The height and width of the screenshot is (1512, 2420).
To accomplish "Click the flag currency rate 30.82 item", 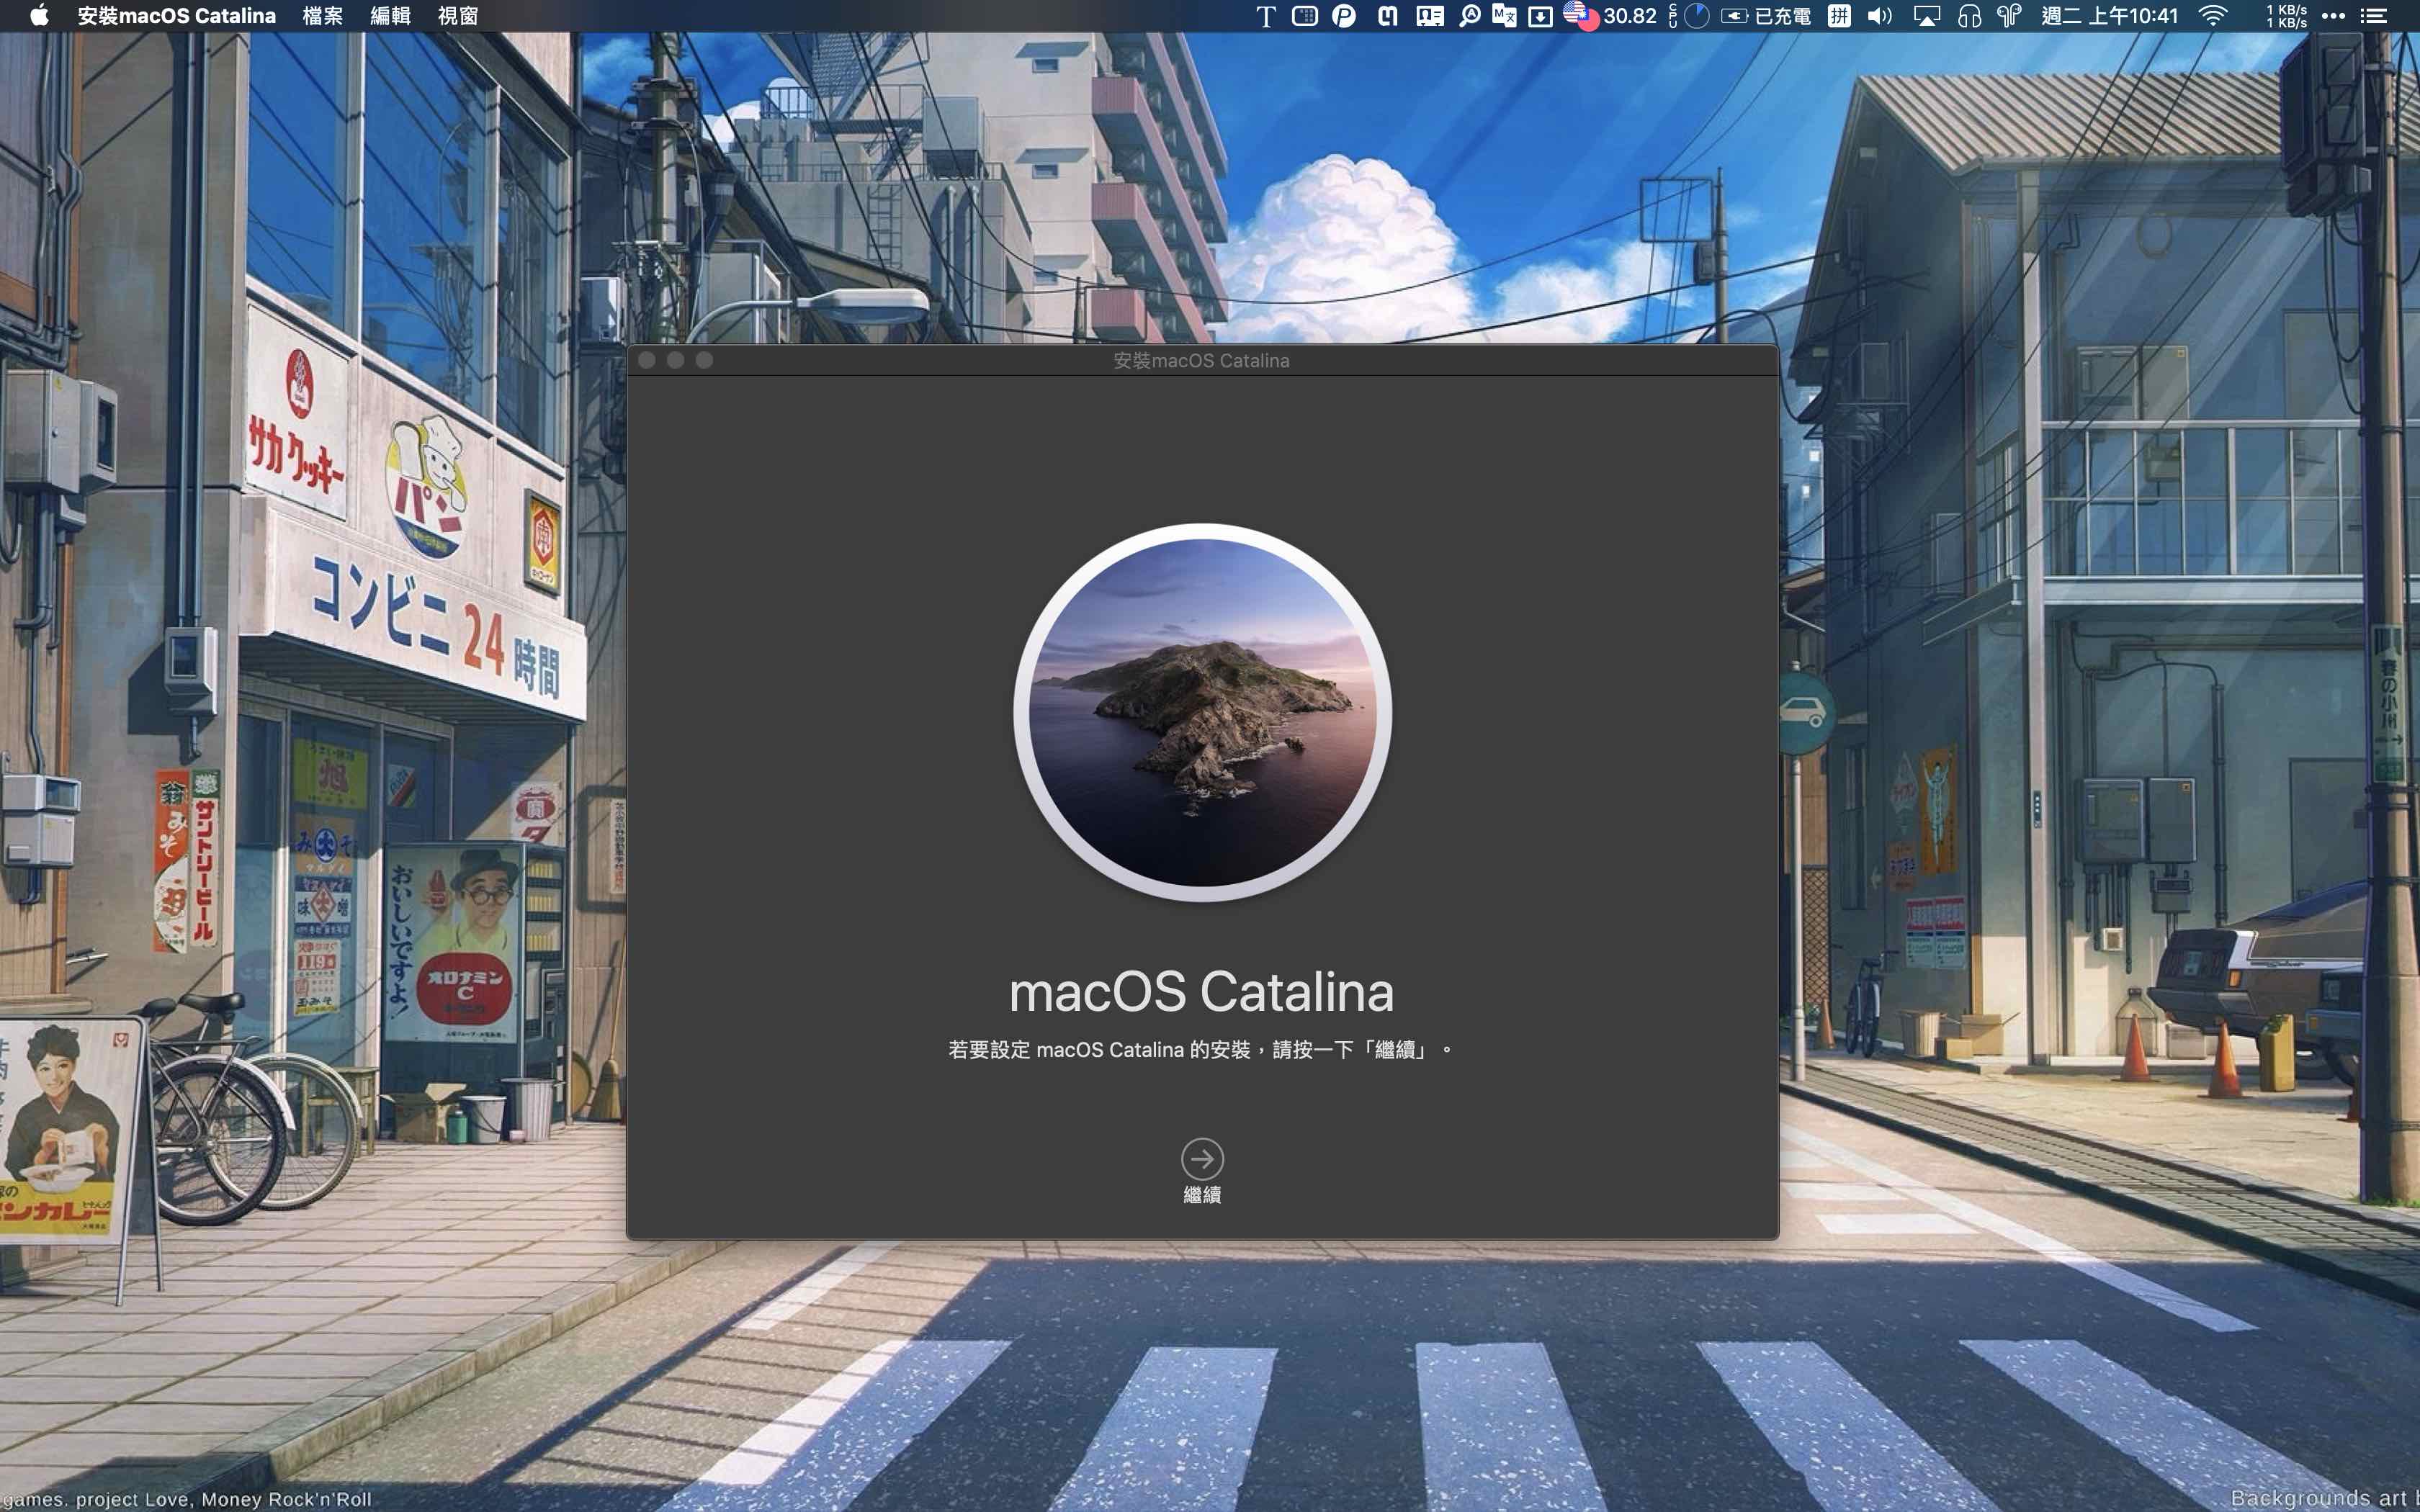I will pos(1610,16).
